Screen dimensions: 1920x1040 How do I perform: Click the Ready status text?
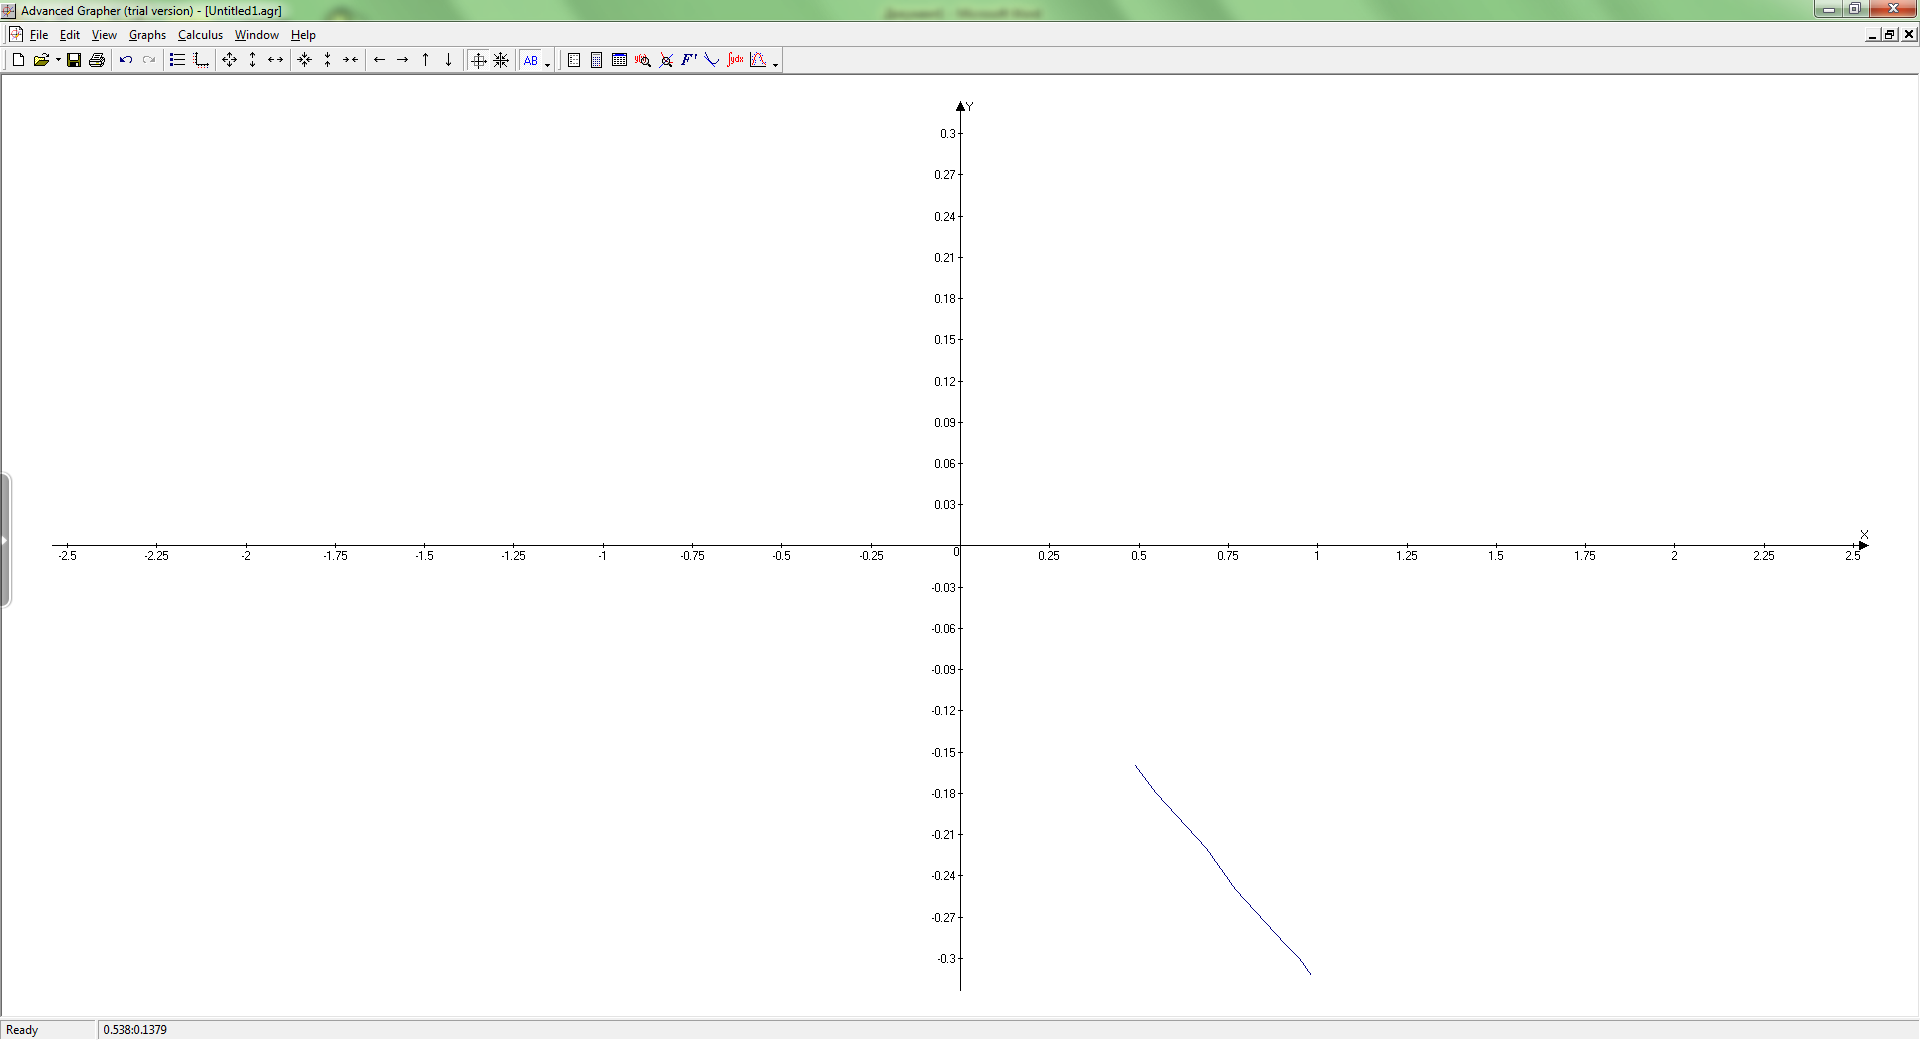click(x=22, y=1030)
